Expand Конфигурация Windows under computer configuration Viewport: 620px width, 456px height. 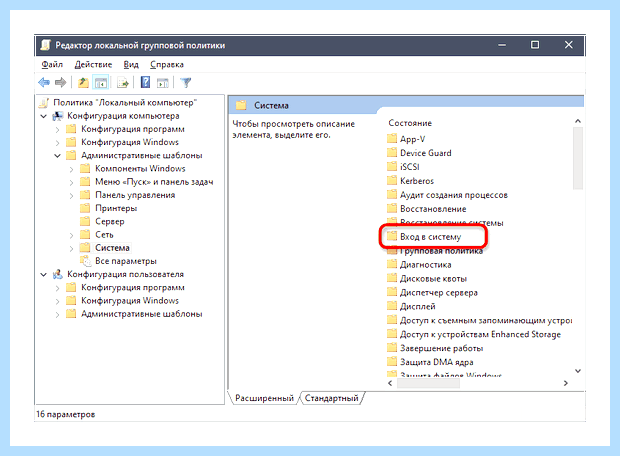[x=58, y=142]
